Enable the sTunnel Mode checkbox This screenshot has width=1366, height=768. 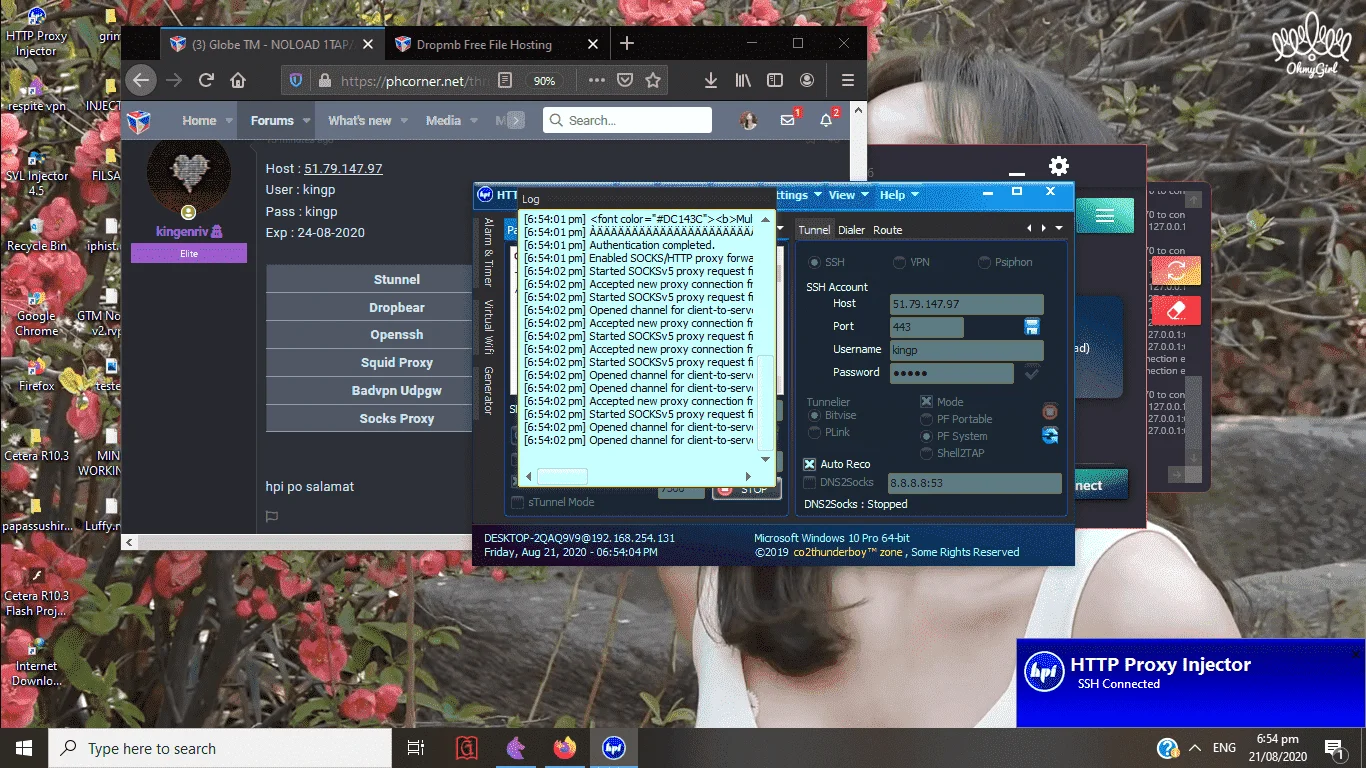point(517,502)
